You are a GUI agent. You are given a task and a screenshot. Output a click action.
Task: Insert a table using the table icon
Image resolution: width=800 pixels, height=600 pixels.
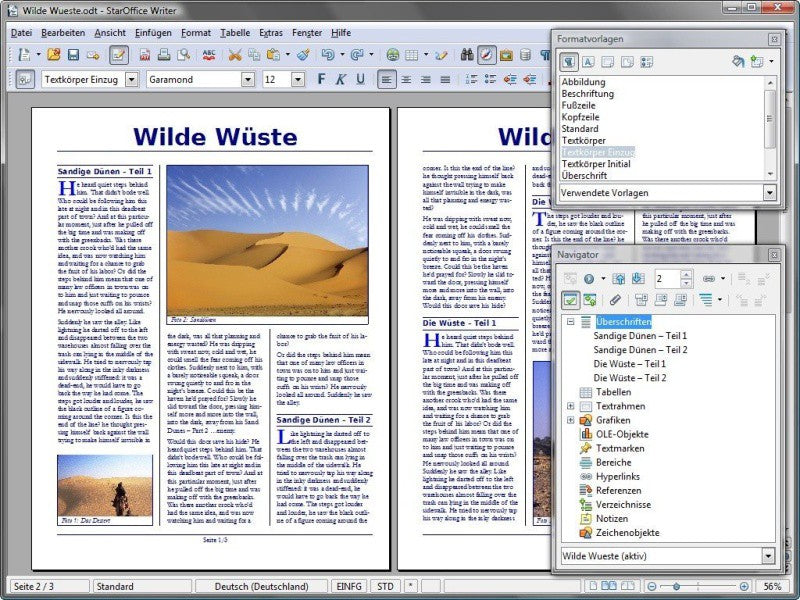point(412,55)
